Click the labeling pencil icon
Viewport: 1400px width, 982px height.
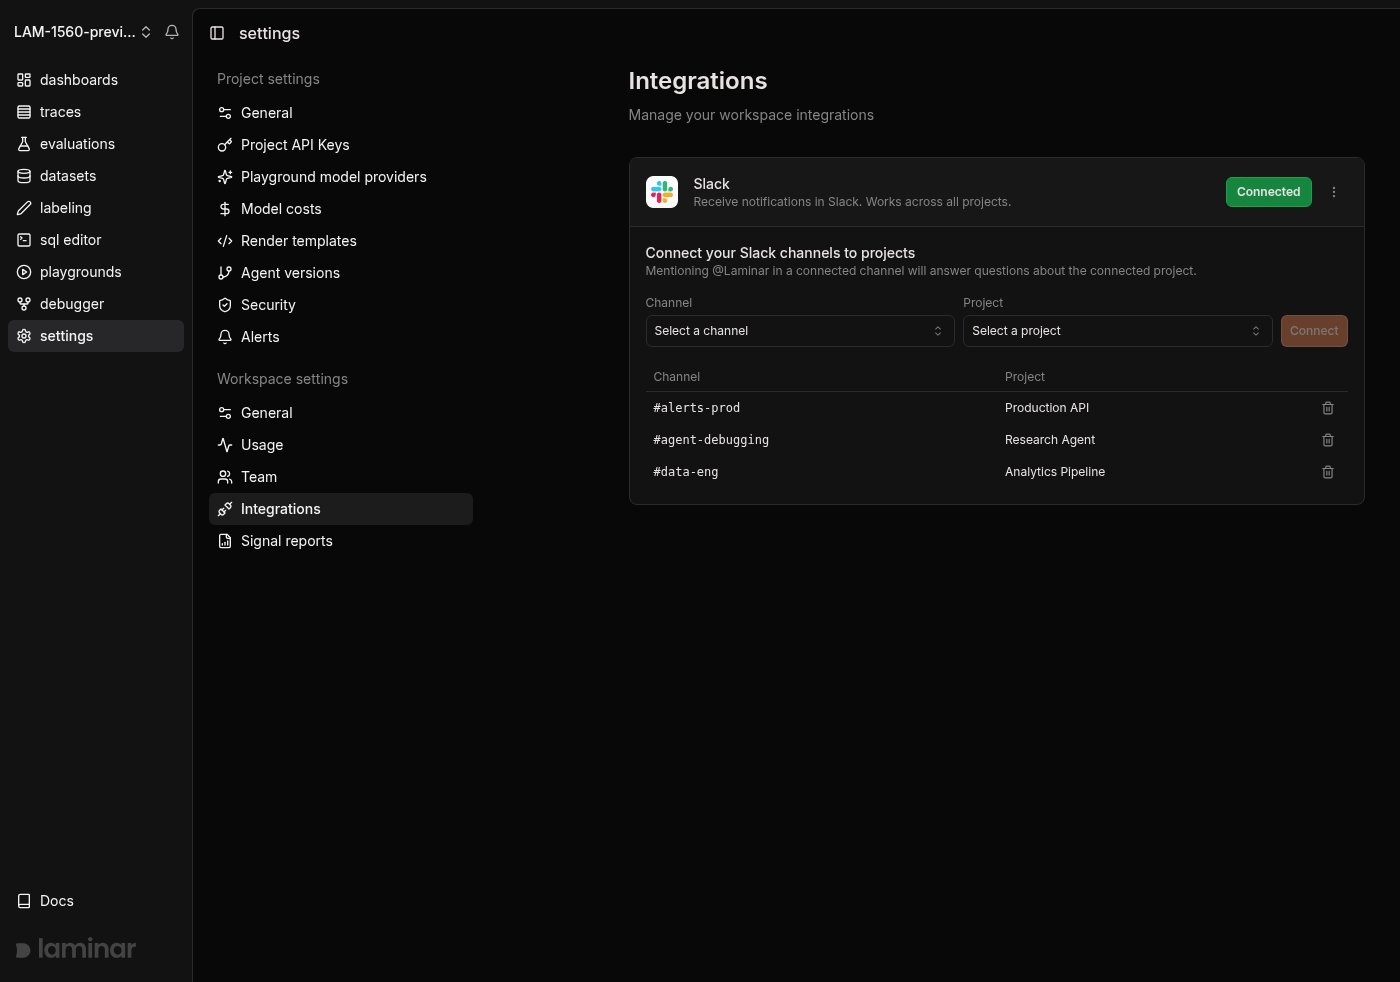24,208
